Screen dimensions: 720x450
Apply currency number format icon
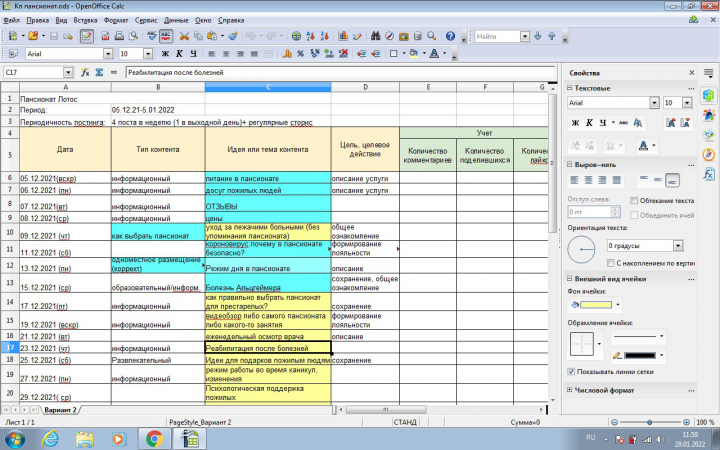pyautogui.click(x=287, y=54)
